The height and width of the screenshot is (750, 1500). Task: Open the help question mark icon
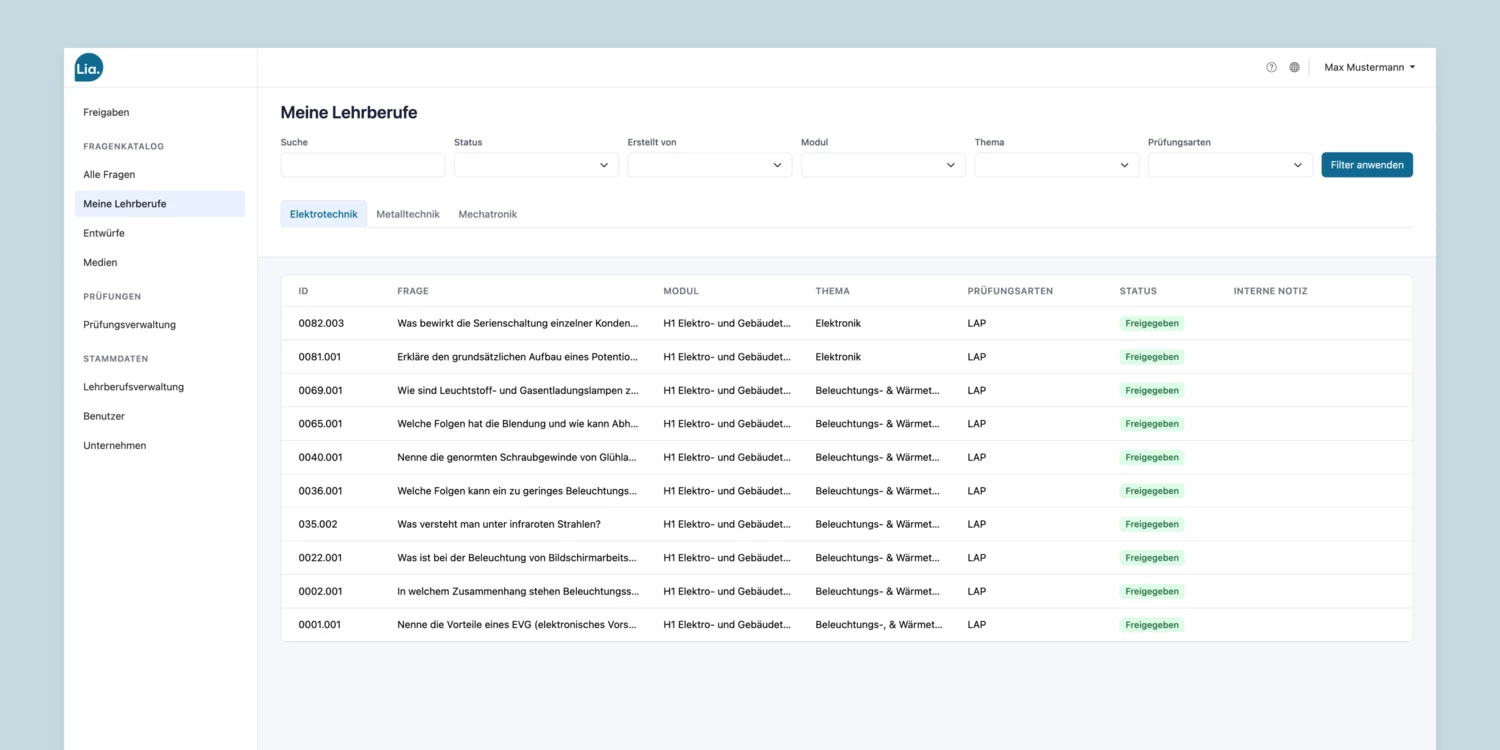1271,67
